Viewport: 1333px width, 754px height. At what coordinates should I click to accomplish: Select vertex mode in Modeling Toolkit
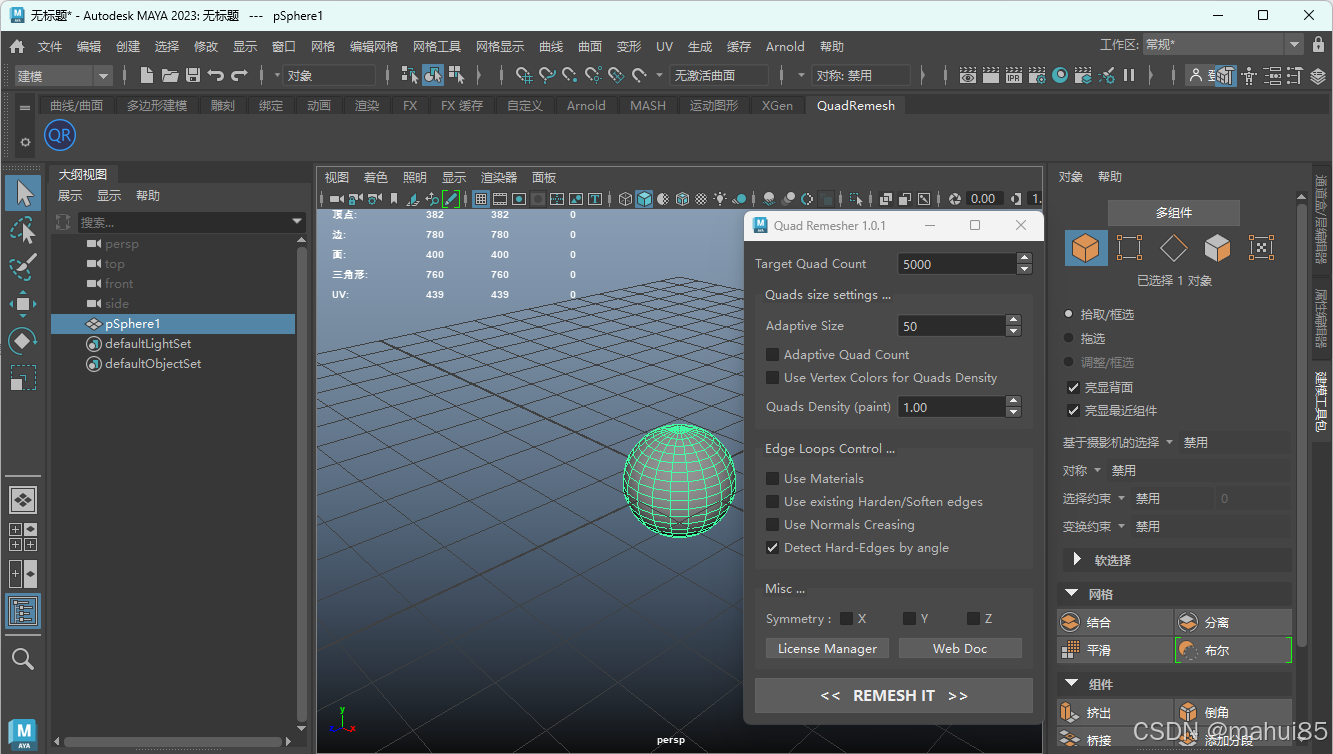coord(1129,247)
